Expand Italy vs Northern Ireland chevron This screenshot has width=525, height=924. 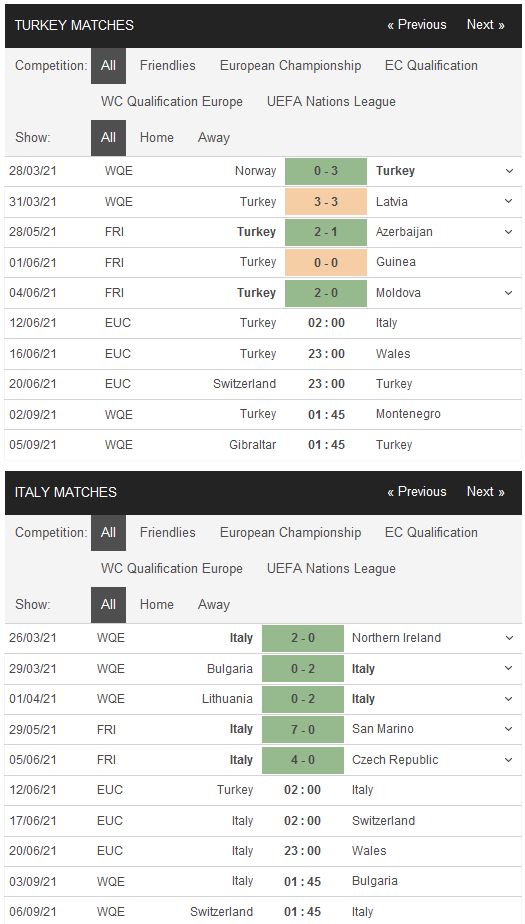[x=509, y=638]
